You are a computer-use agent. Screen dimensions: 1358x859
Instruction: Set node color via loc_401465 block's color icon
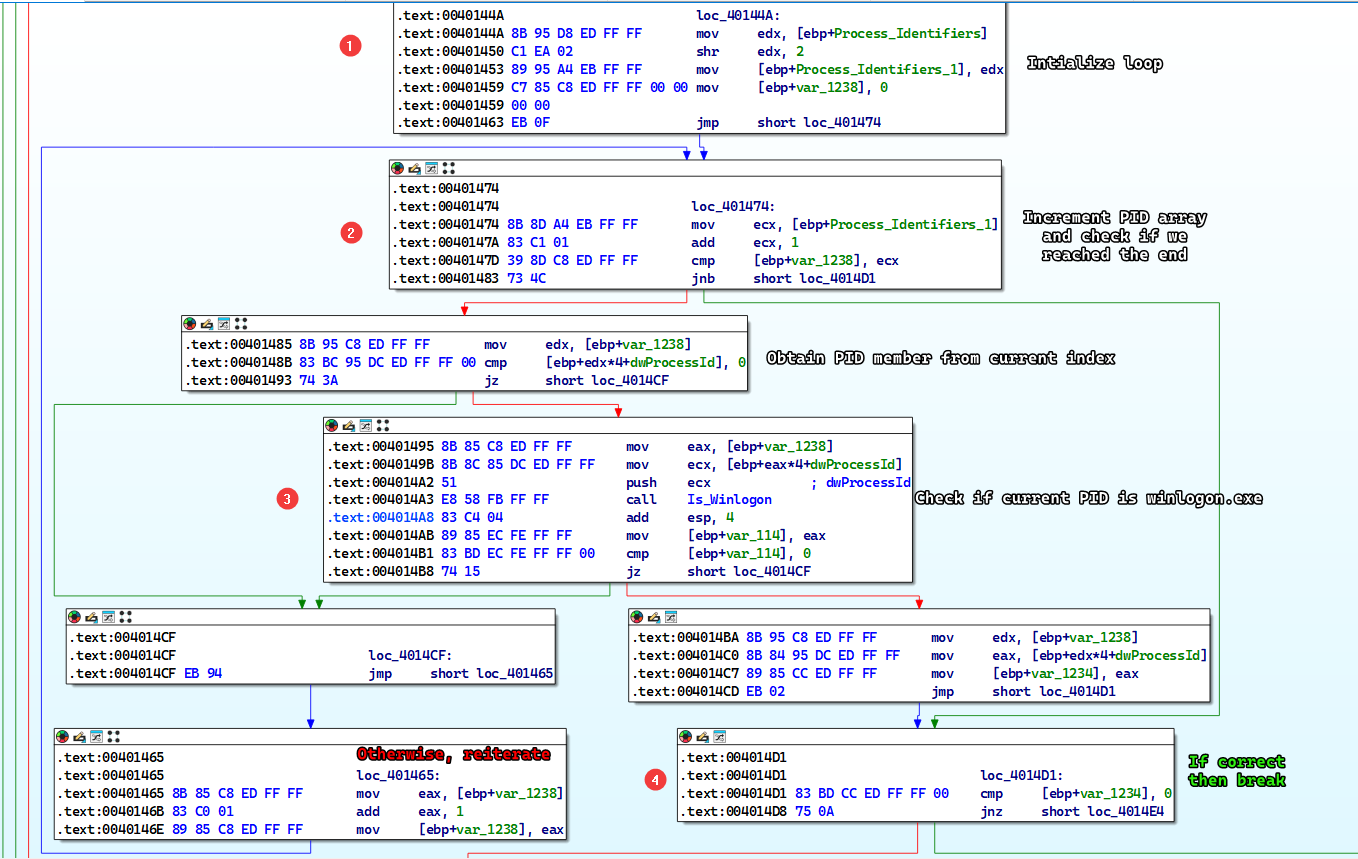point(62,736)
